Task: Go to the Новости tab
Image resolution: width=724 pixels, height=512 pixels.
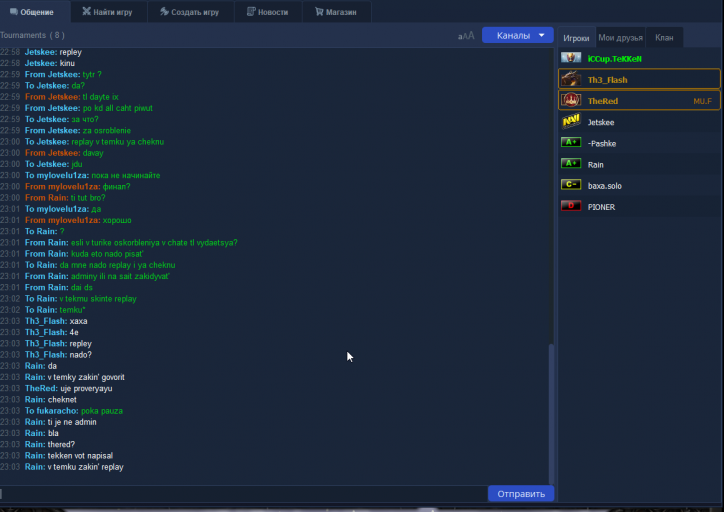Action: [268, 12]
